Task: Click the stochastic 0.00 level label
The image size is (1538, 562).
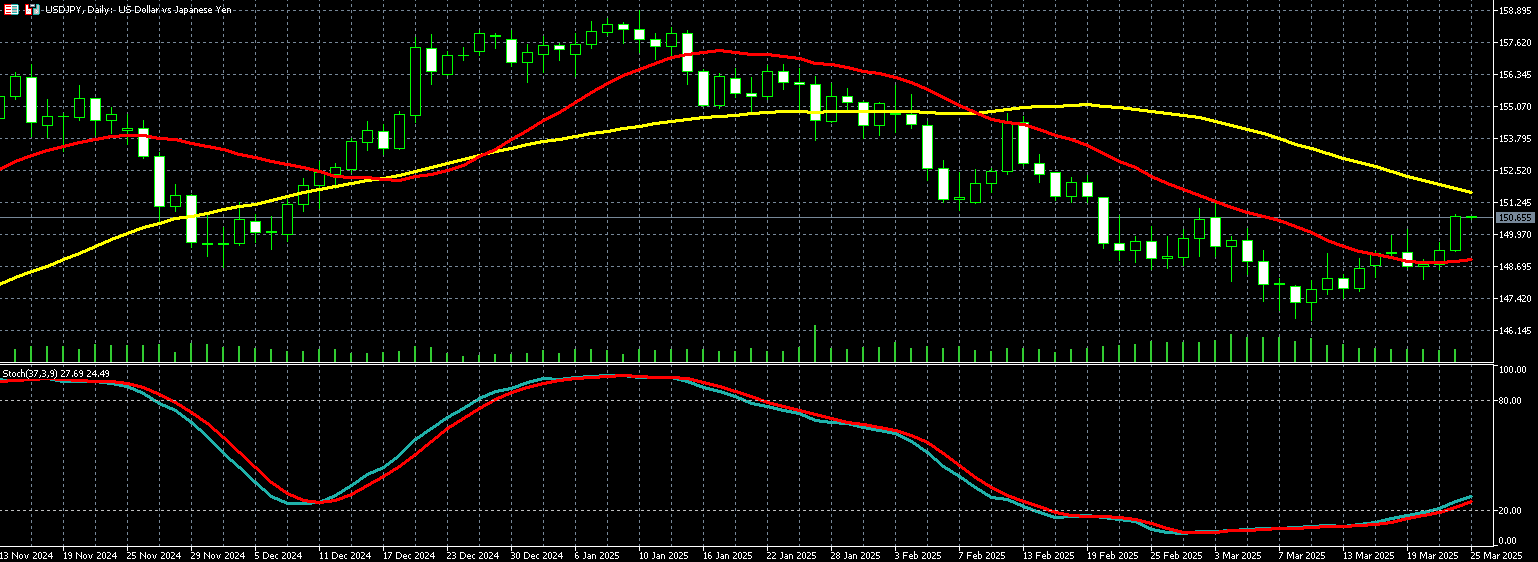Action: point(1507,541)
